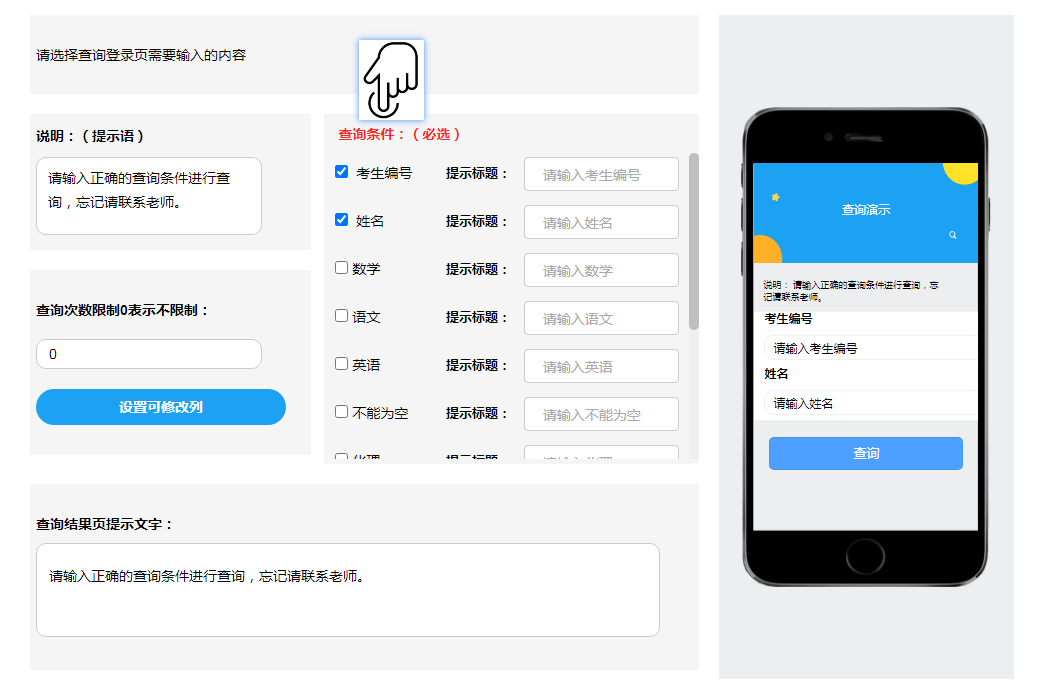This screenshot has width=1050, height=685.
Task: Click the query limit number field
Action: click(149, 354)
